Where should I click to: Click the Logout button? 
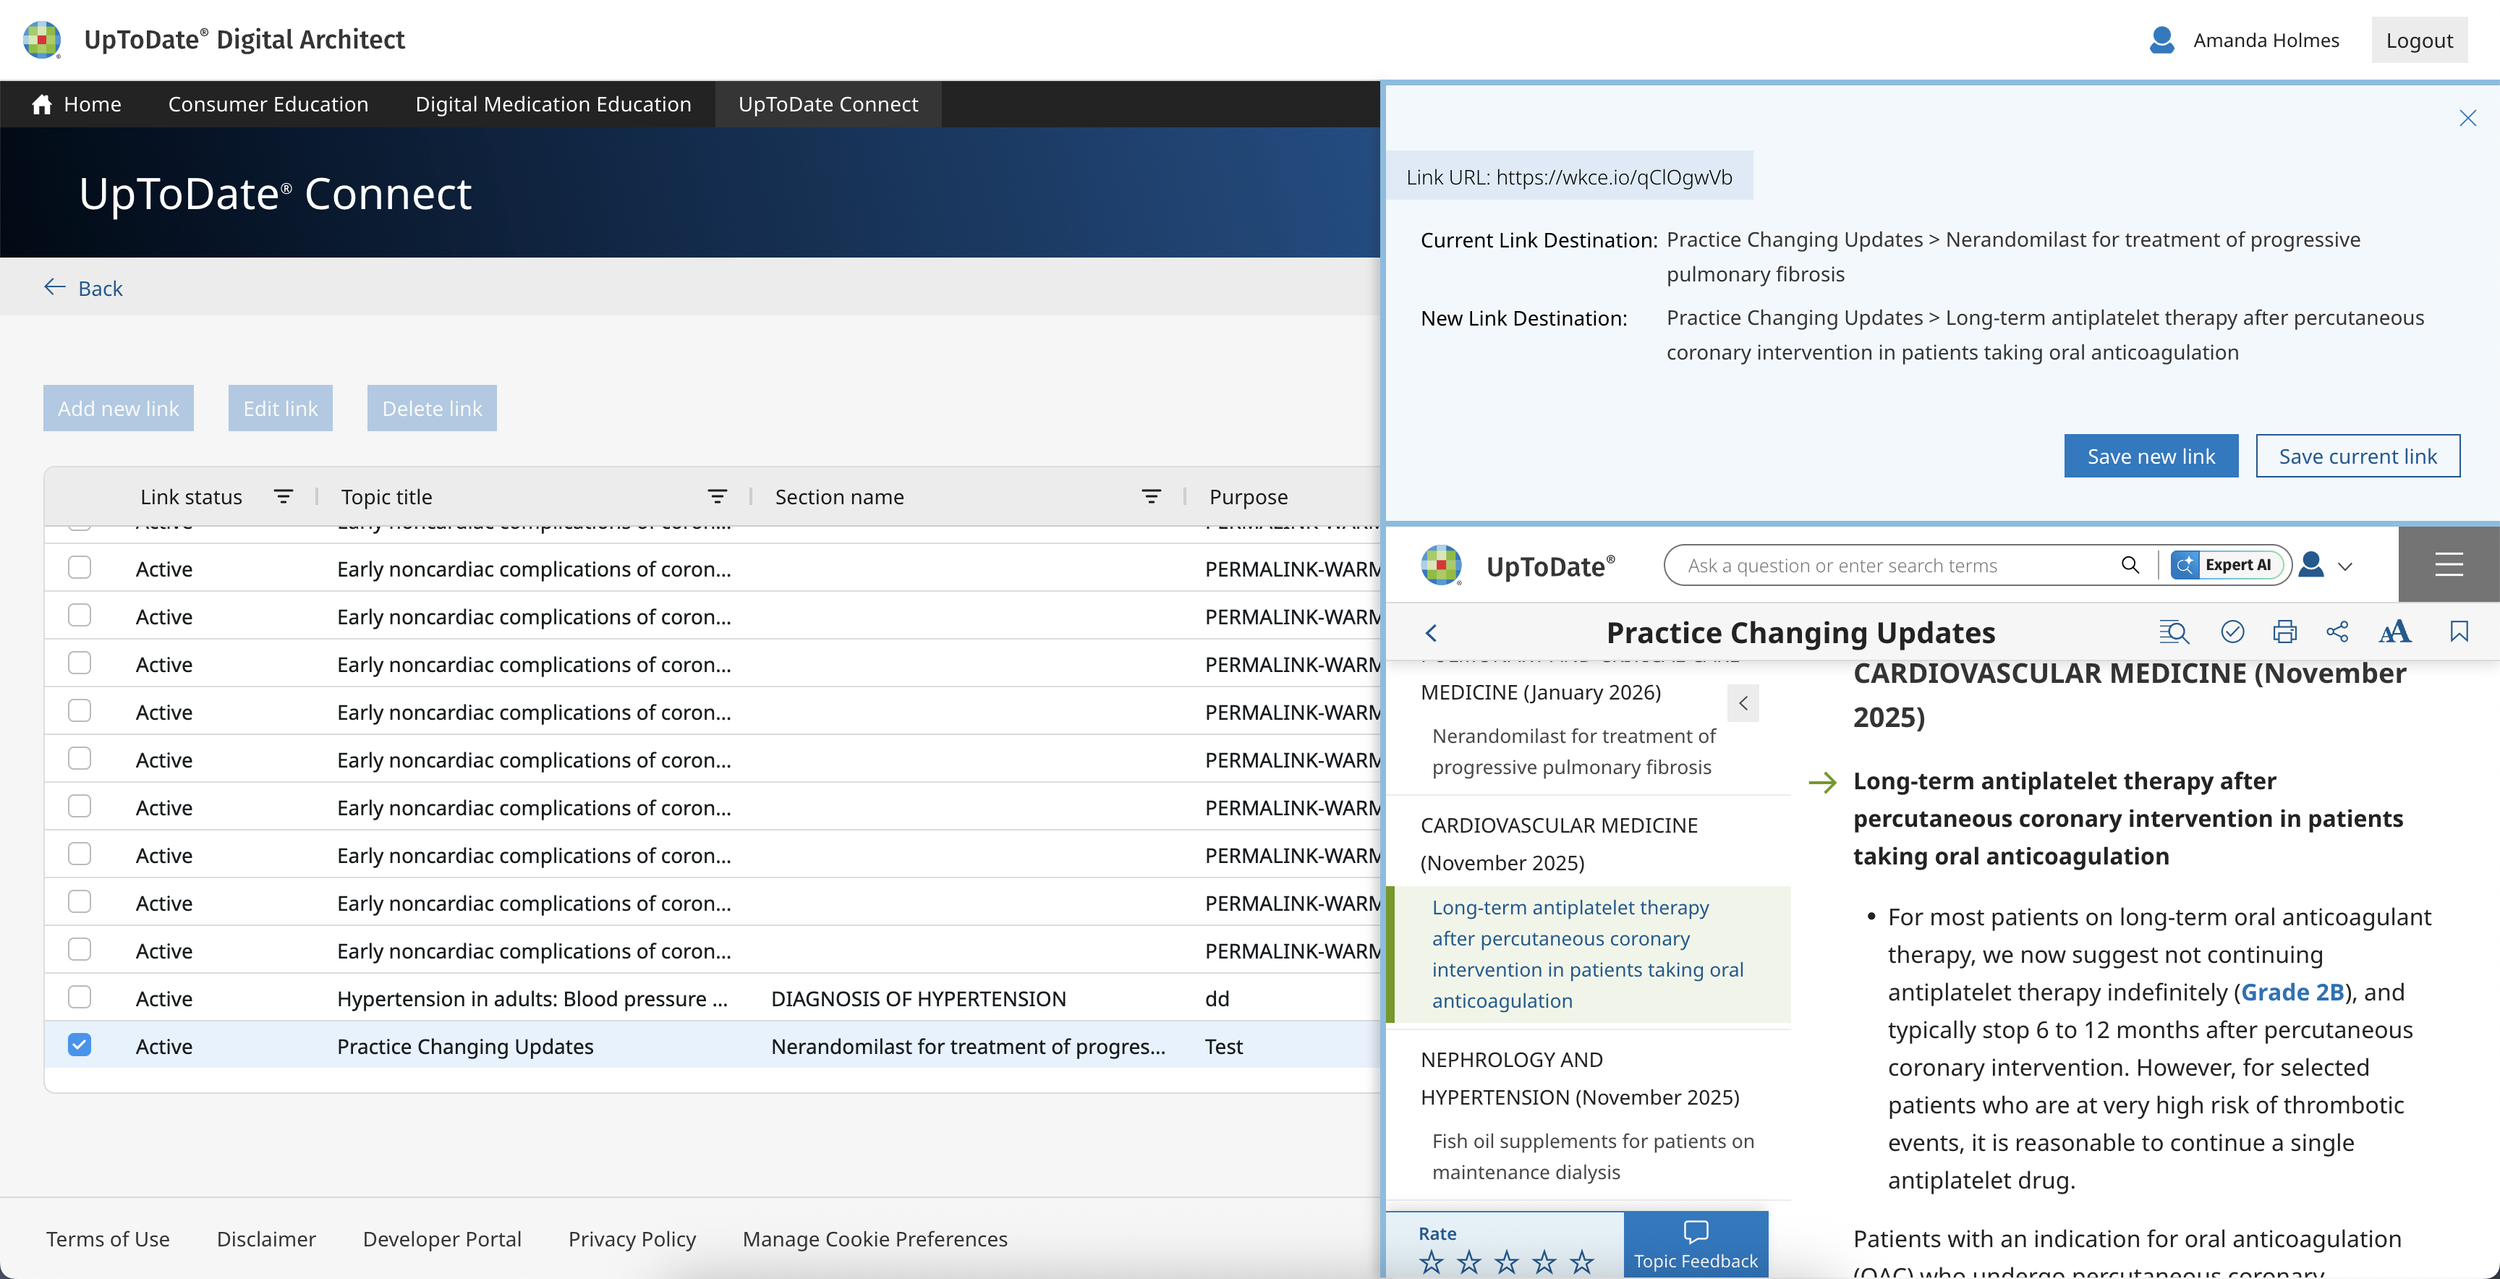click(x=2419, y=40)
